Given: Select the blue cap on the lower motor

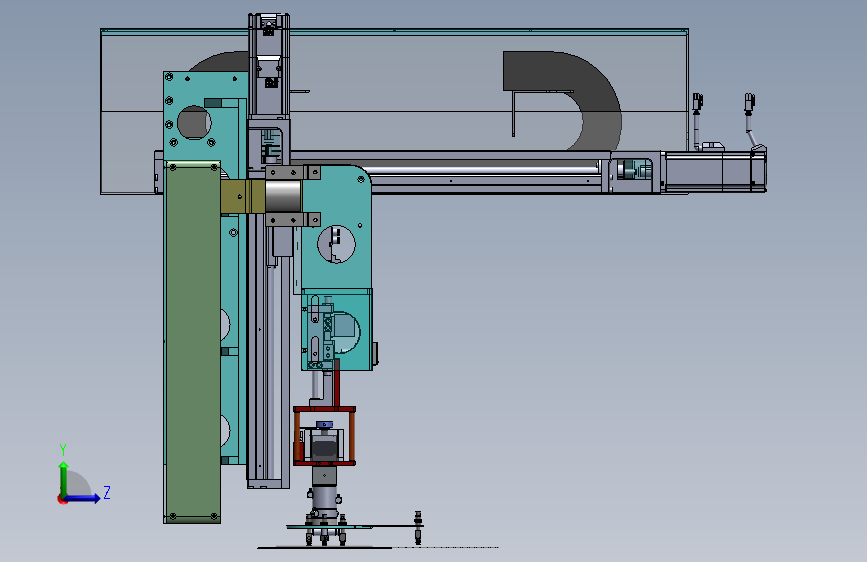Looking at the screenshot, I should [325, 425].
